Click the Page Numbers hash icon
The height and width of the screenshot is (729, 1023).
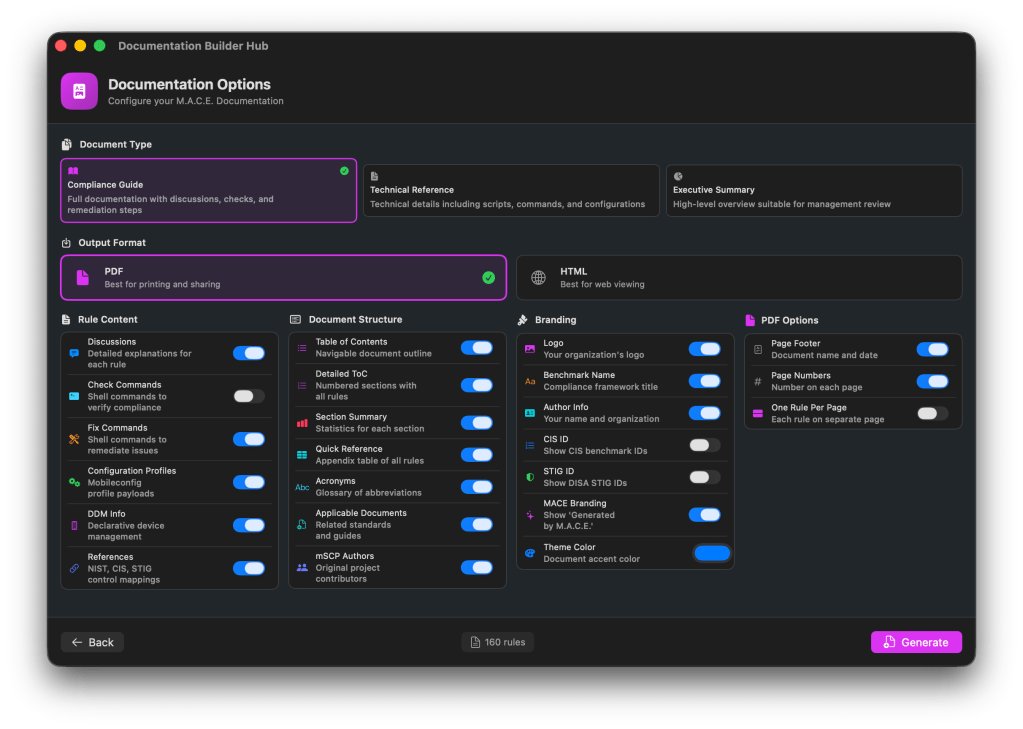click(x=758, y=381)
